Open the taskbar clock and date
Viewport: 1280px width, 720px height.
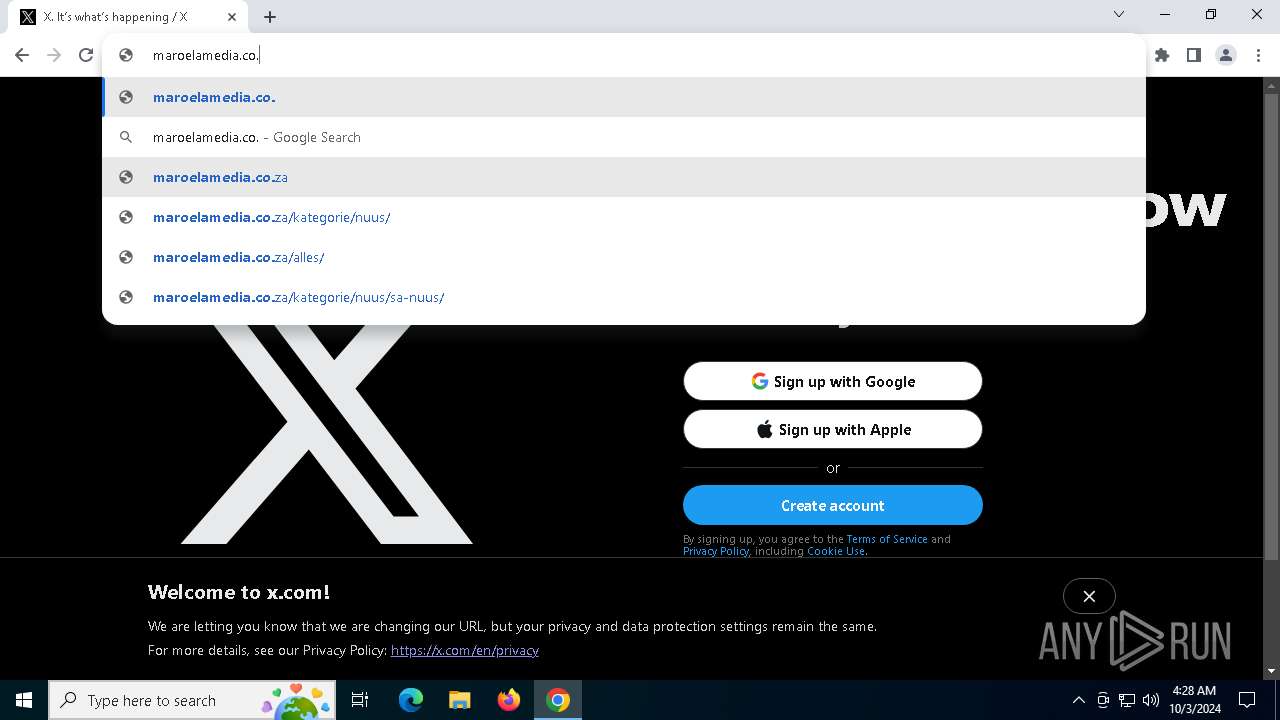[x=1195, y=700]
